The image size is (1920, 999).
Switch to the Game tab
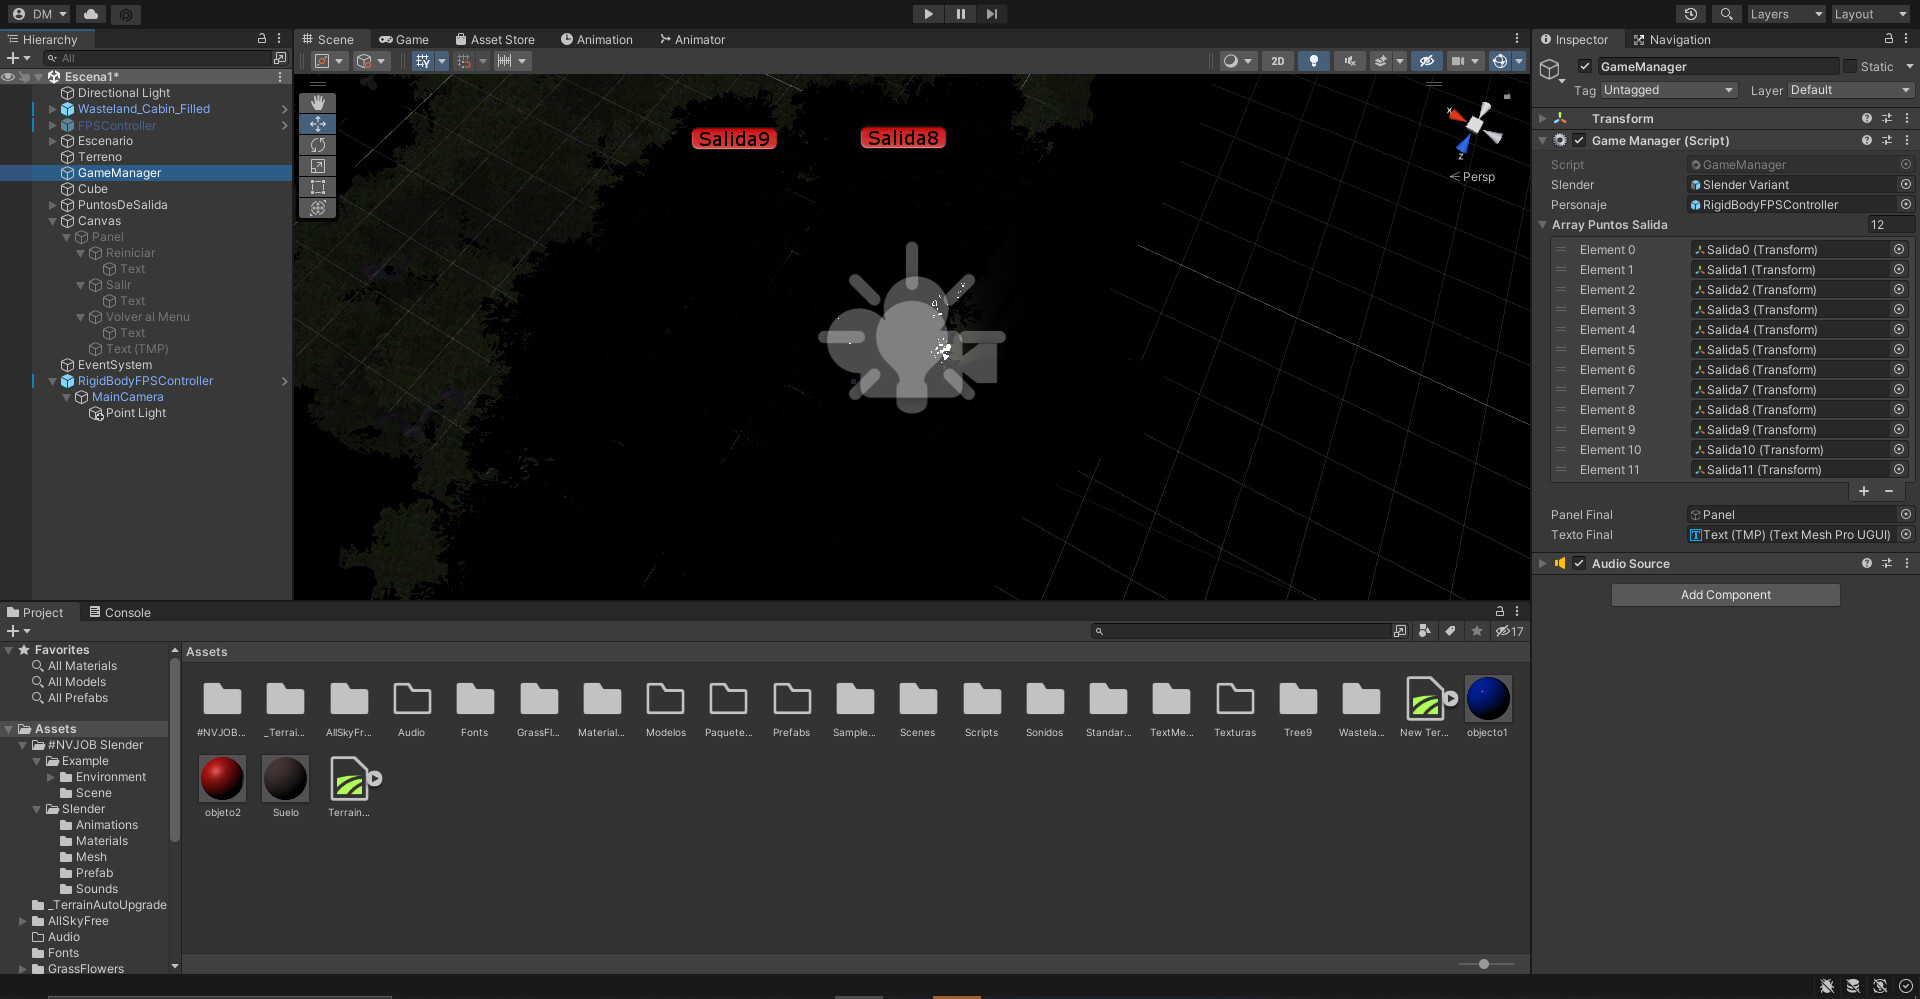(x=404, y=40)
